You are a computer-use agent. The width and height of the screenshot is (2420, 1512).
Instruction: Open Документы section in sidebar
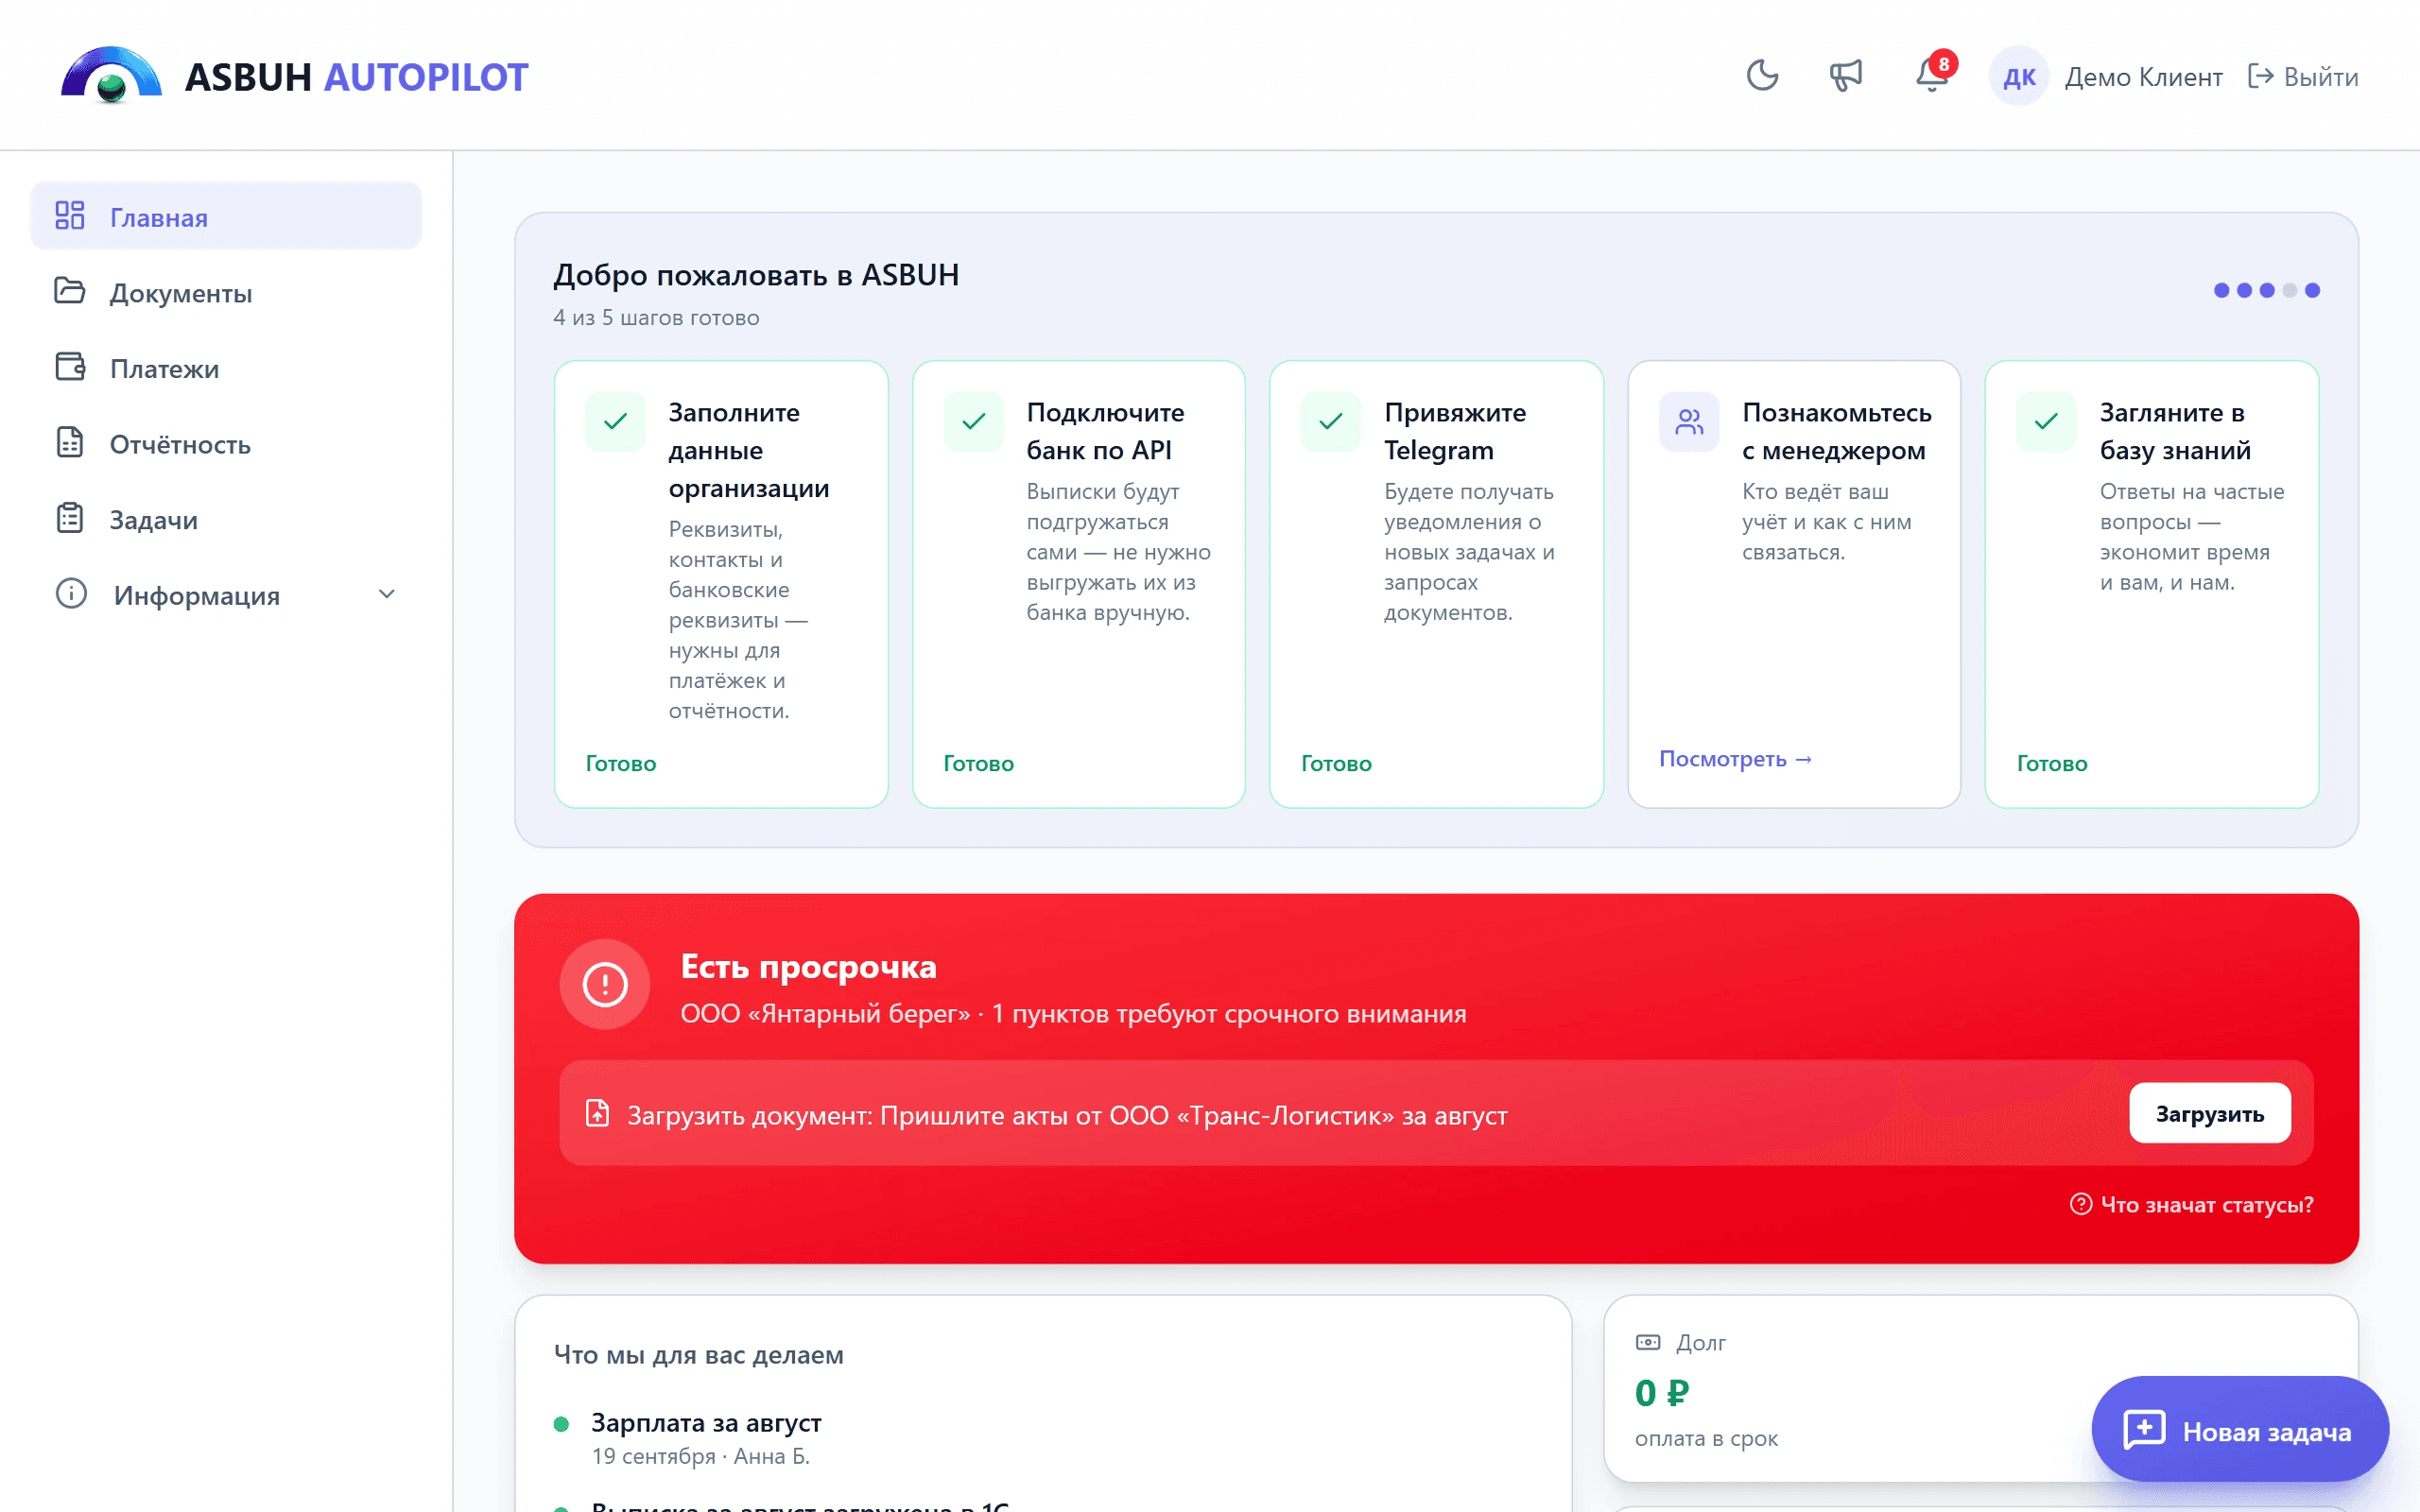pyautogui.click(x=226, y=292)
